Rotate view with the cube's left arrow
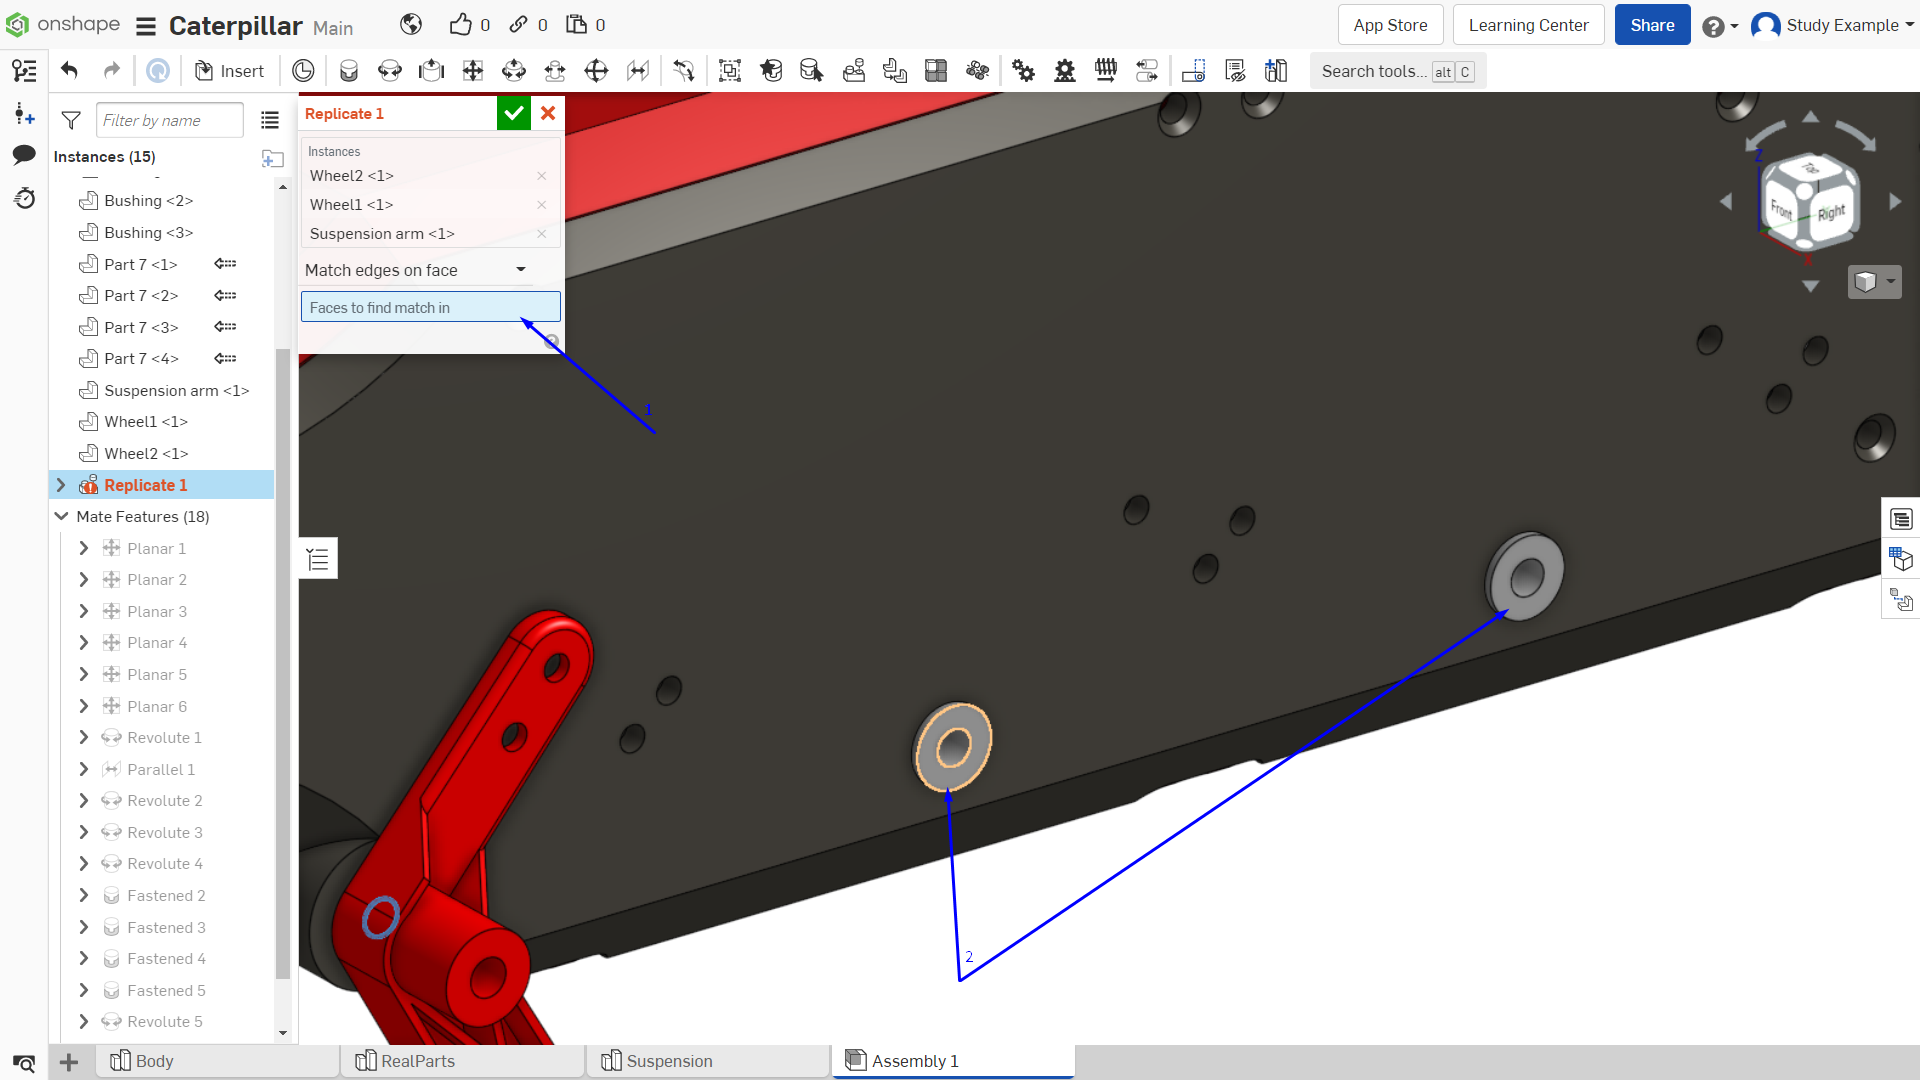 pyautogui.click(x=1725, y=202)
